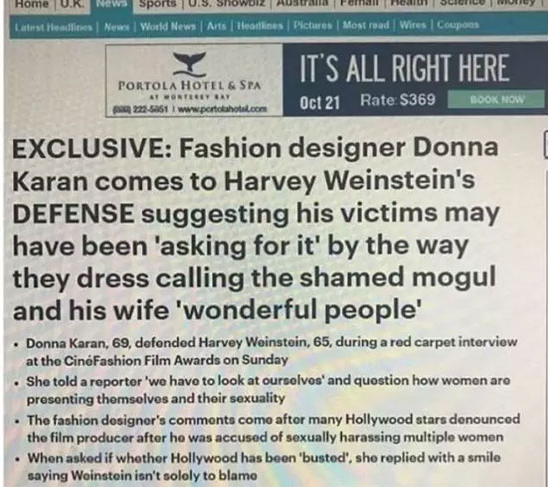Open the Pictures submenu link
The image size is (548, 487).
(312, 25)
